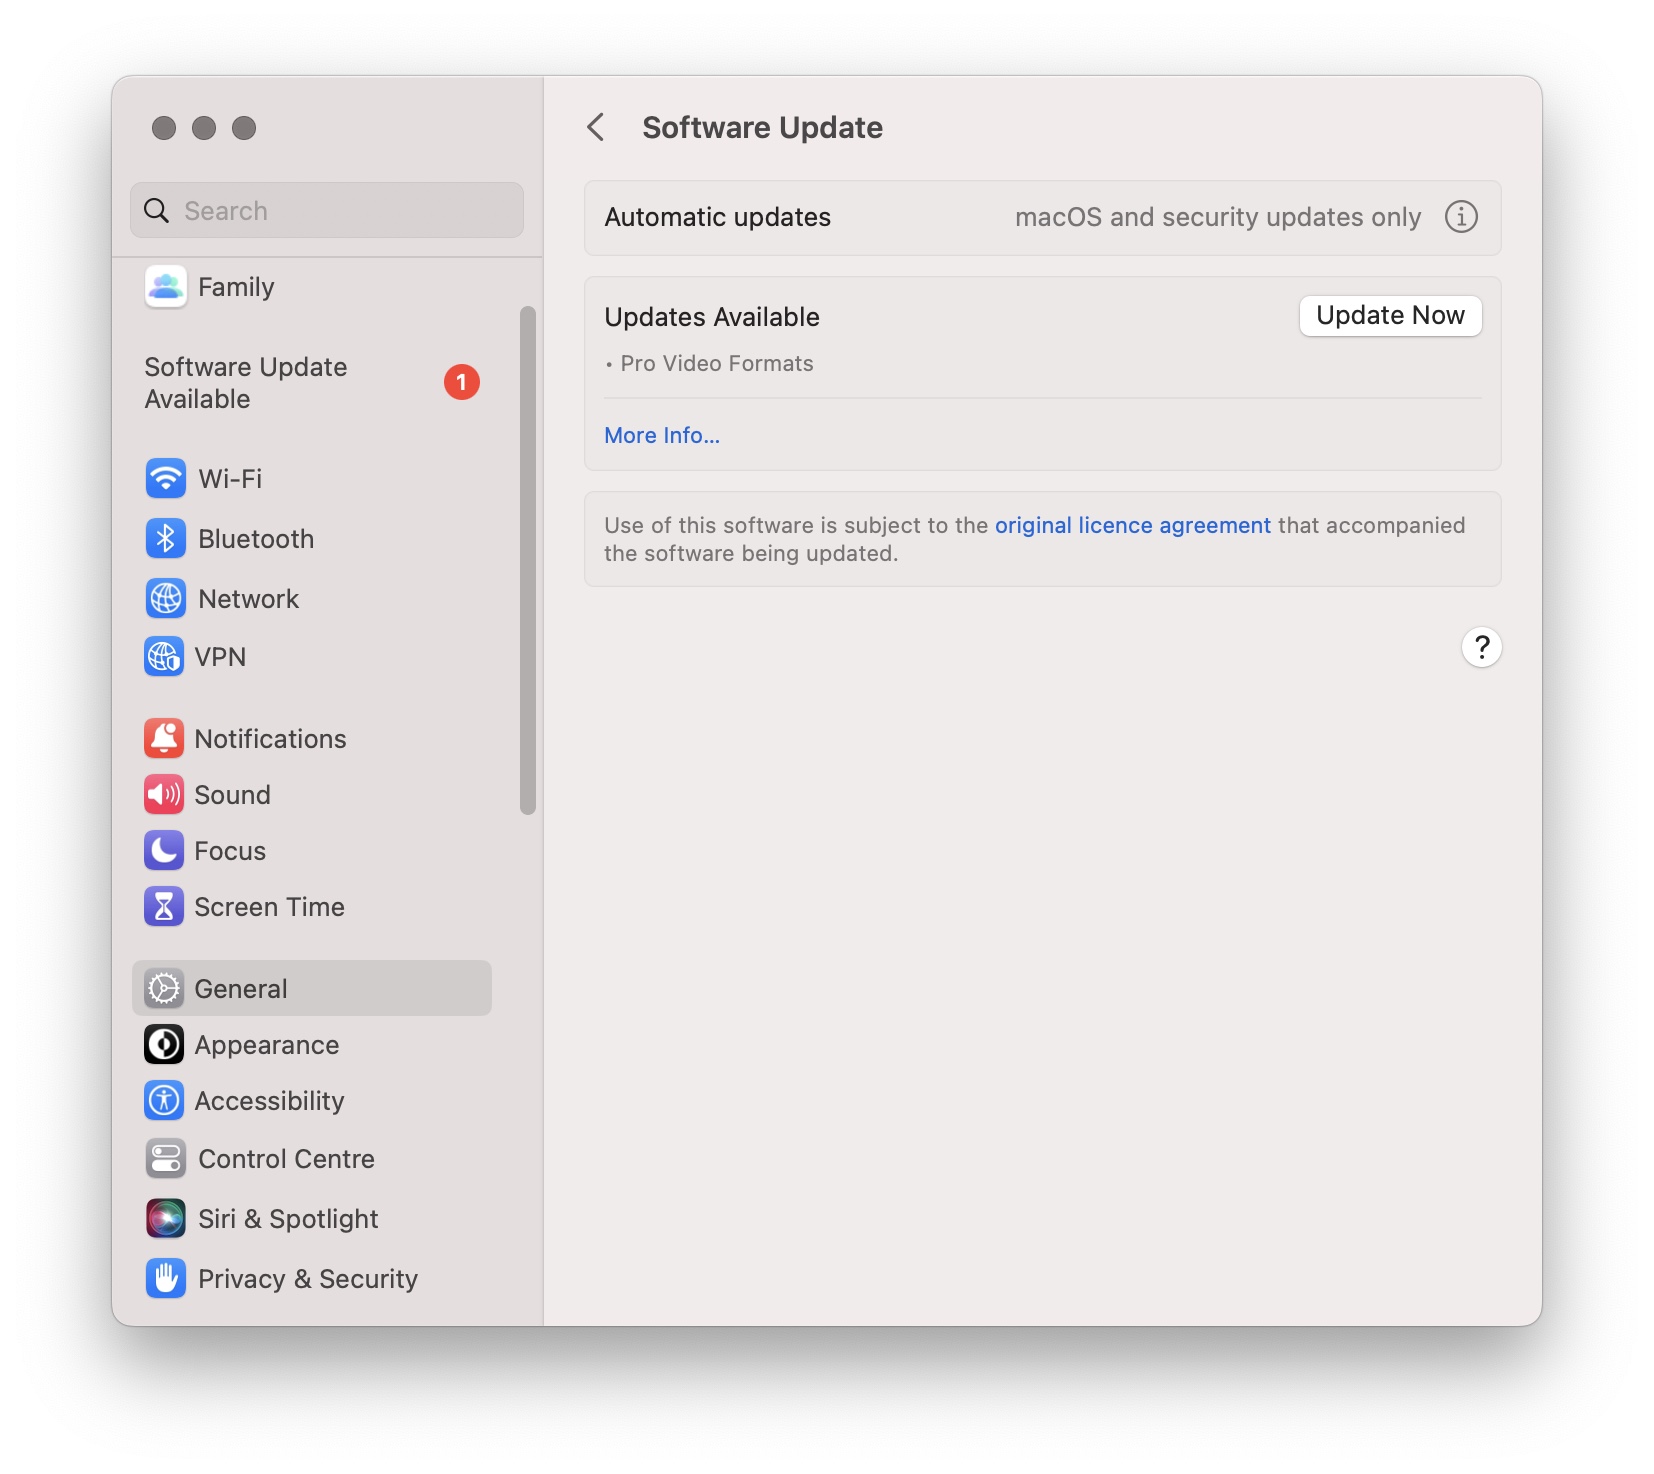Screen dimensions: 1654x1474
Task: Select the Bluetooth icon in the sidebar
Action: tap(165, 538)
